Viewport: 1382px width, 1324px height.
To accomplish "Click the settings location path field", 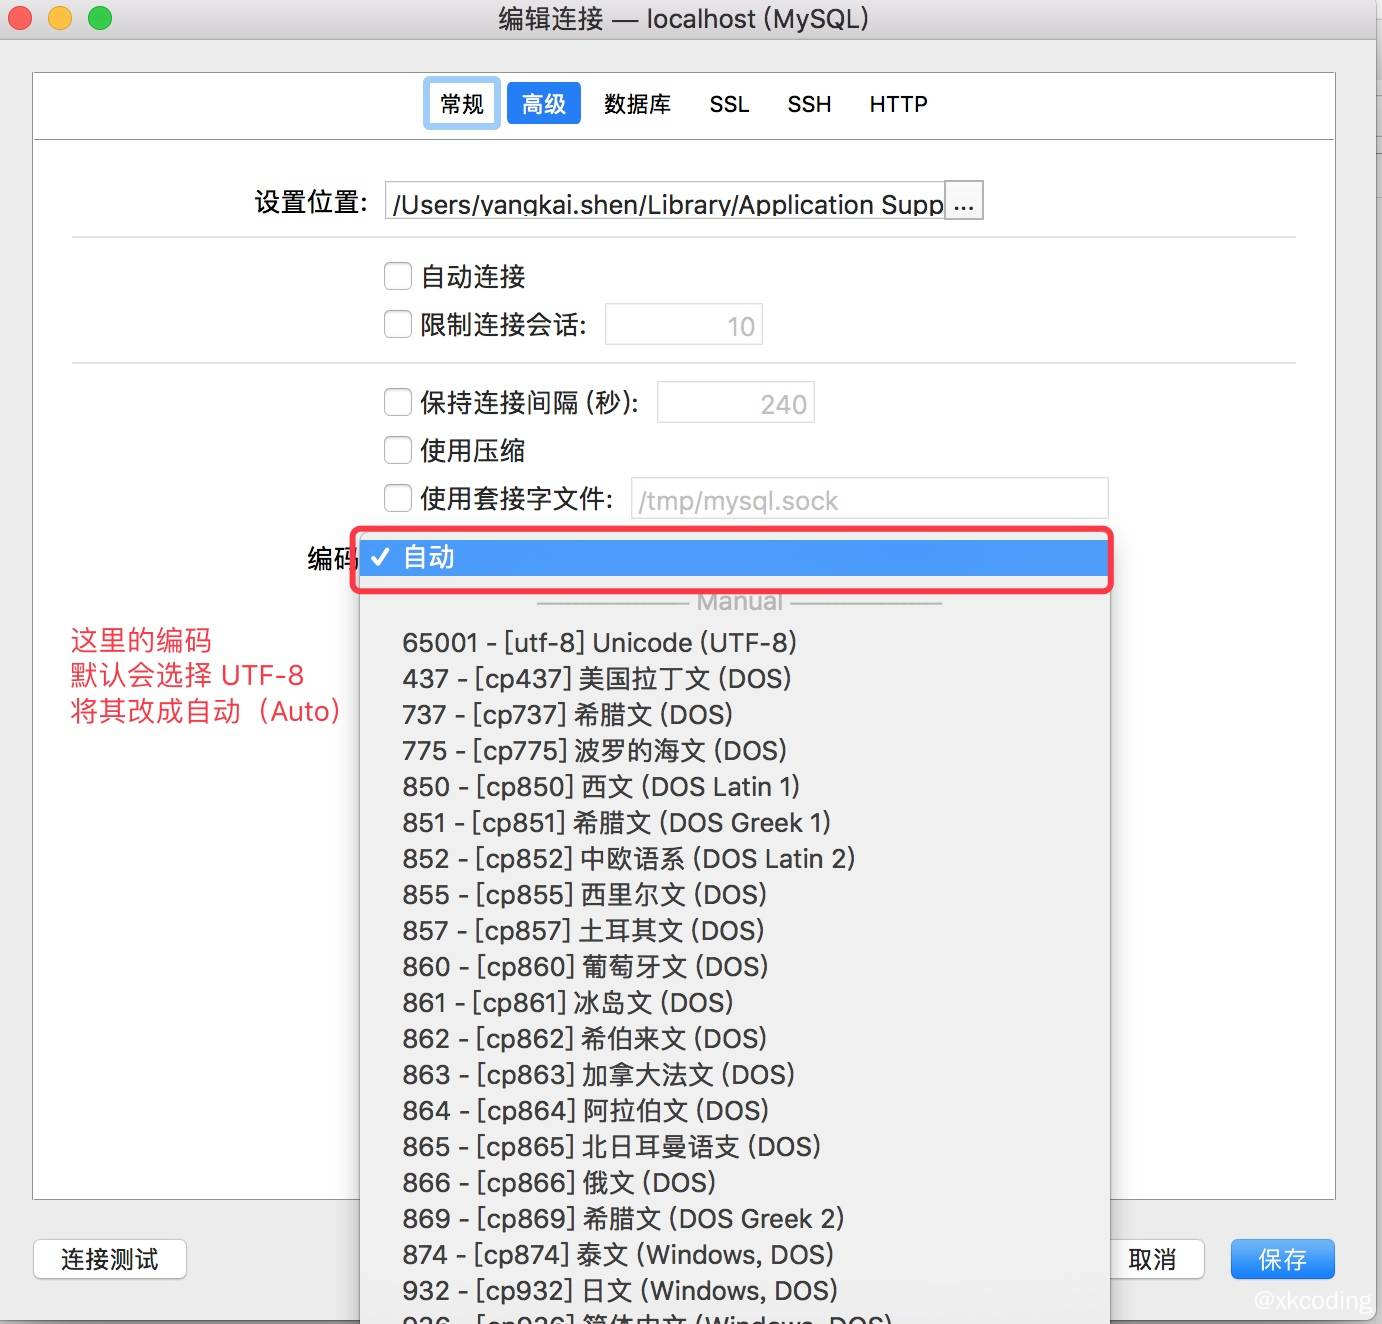I will tap(665, 203).
